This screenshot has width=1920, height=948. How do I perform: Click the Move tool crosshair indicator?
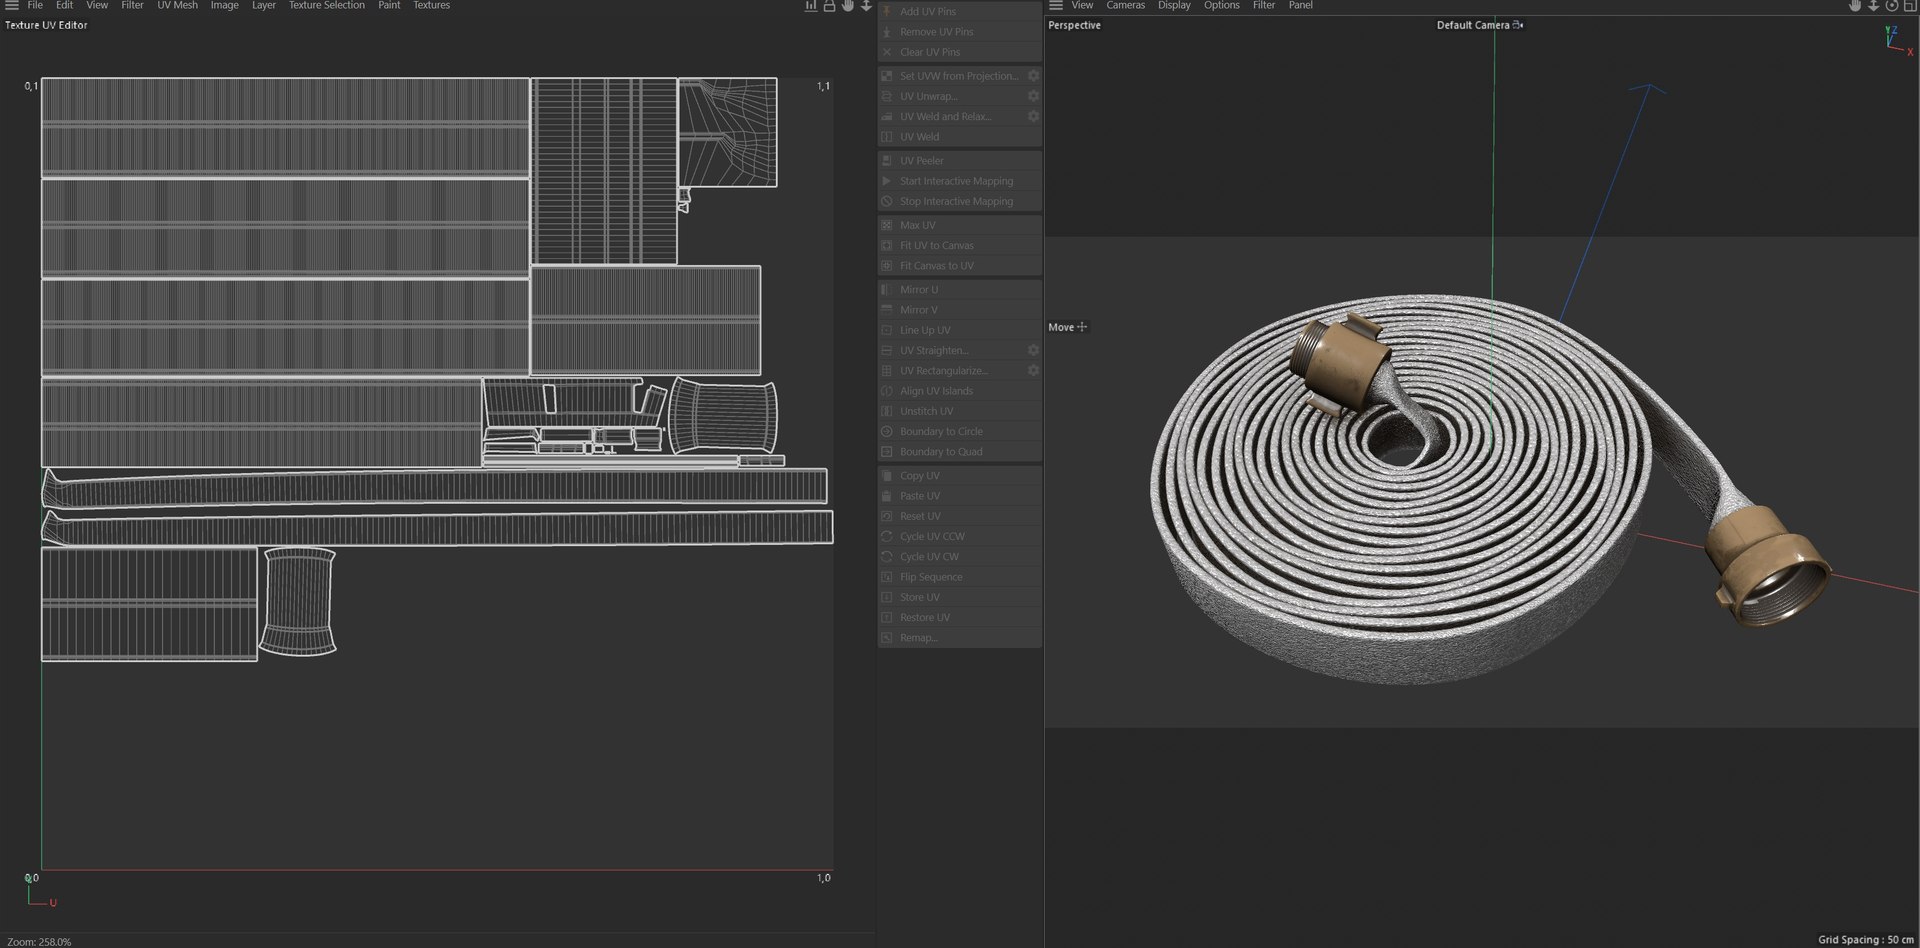coord(1082,327)
